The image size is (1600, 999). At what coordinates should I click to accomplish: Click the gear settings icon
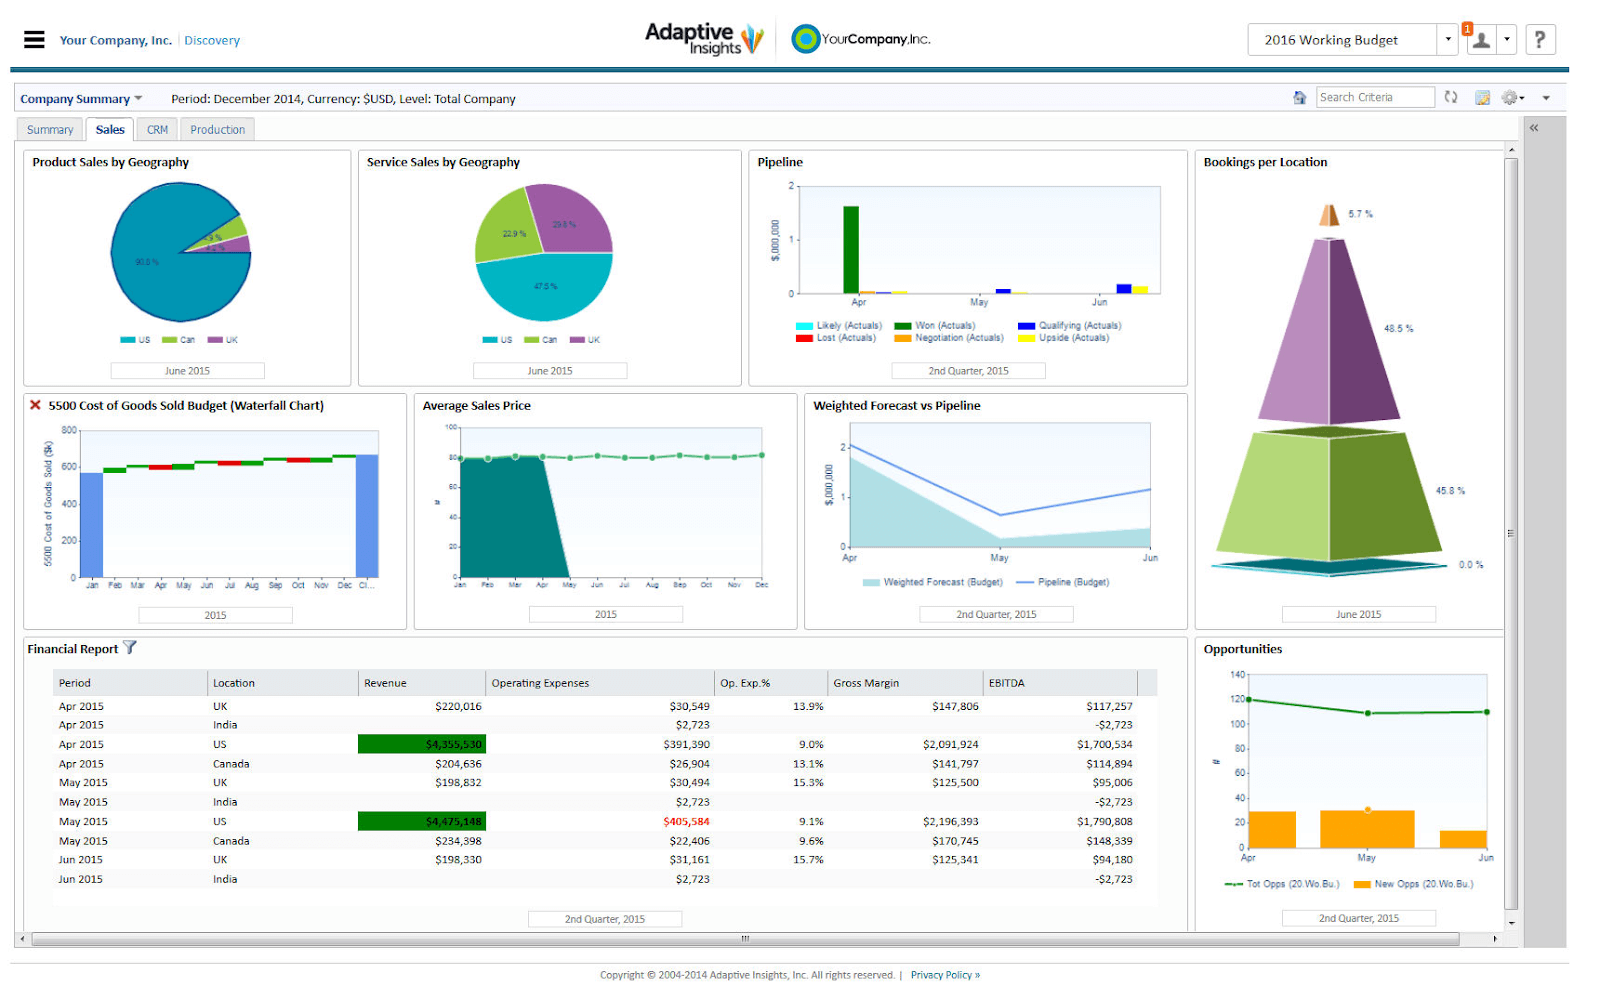(1510, 97)
